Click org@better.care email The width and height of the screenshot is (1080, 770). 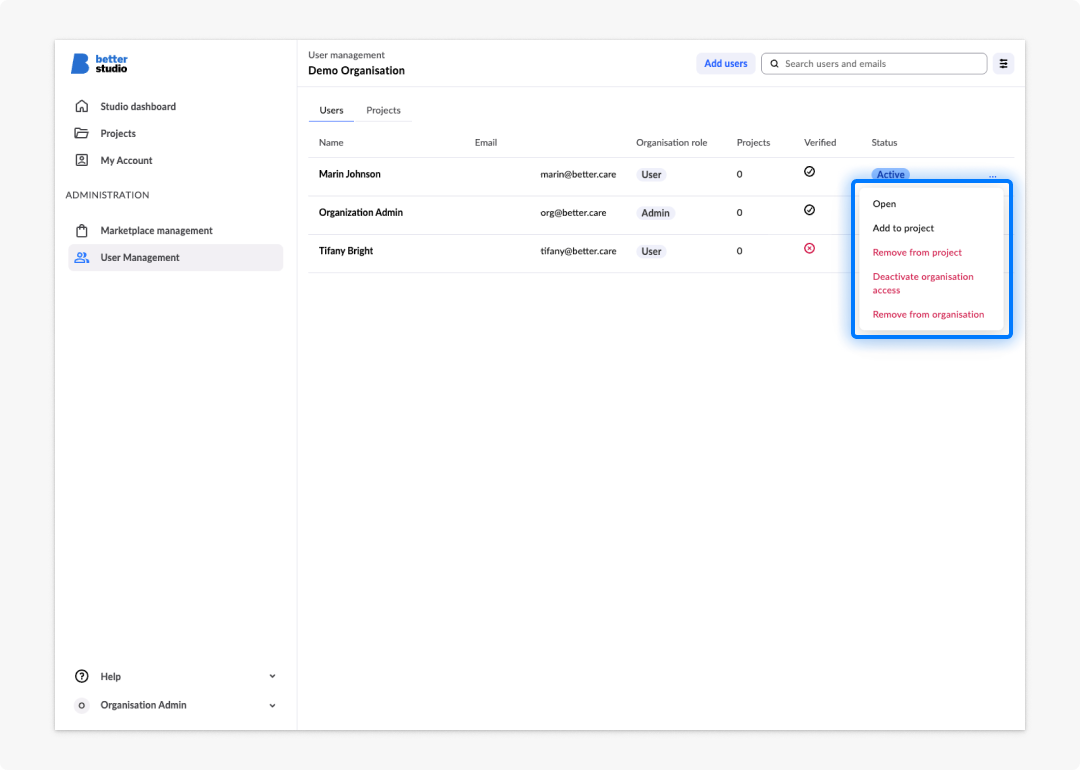[x=573, y=213]
